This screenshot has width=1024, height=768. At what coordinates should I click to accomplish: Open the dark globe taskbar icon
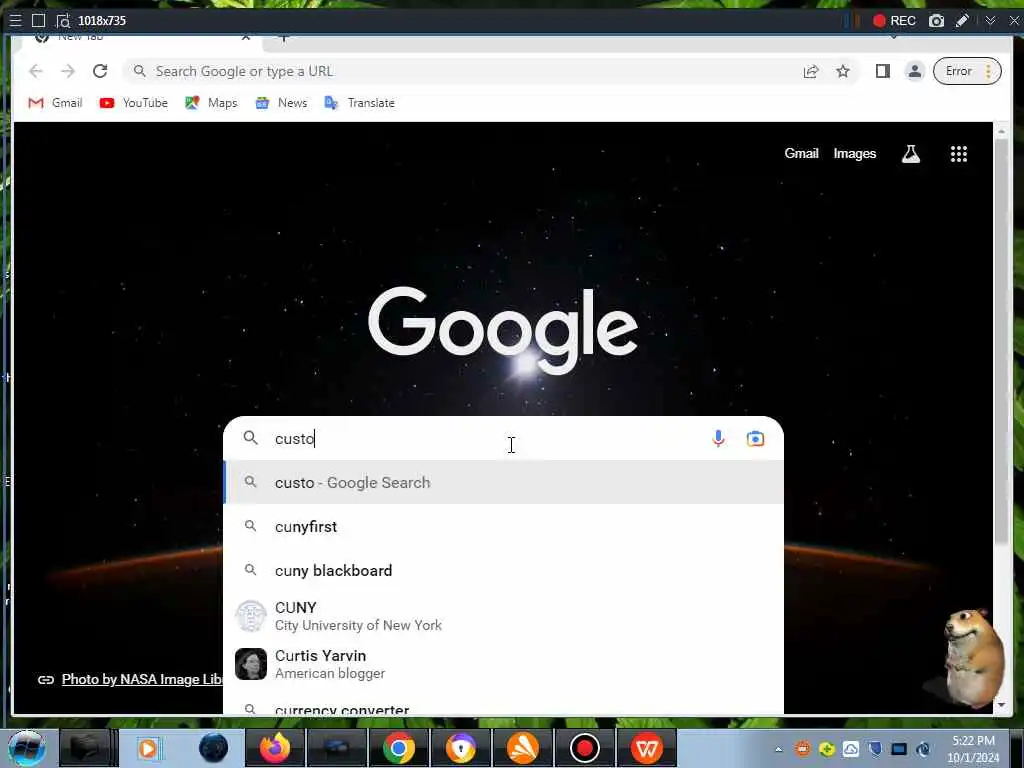(214, 748)
